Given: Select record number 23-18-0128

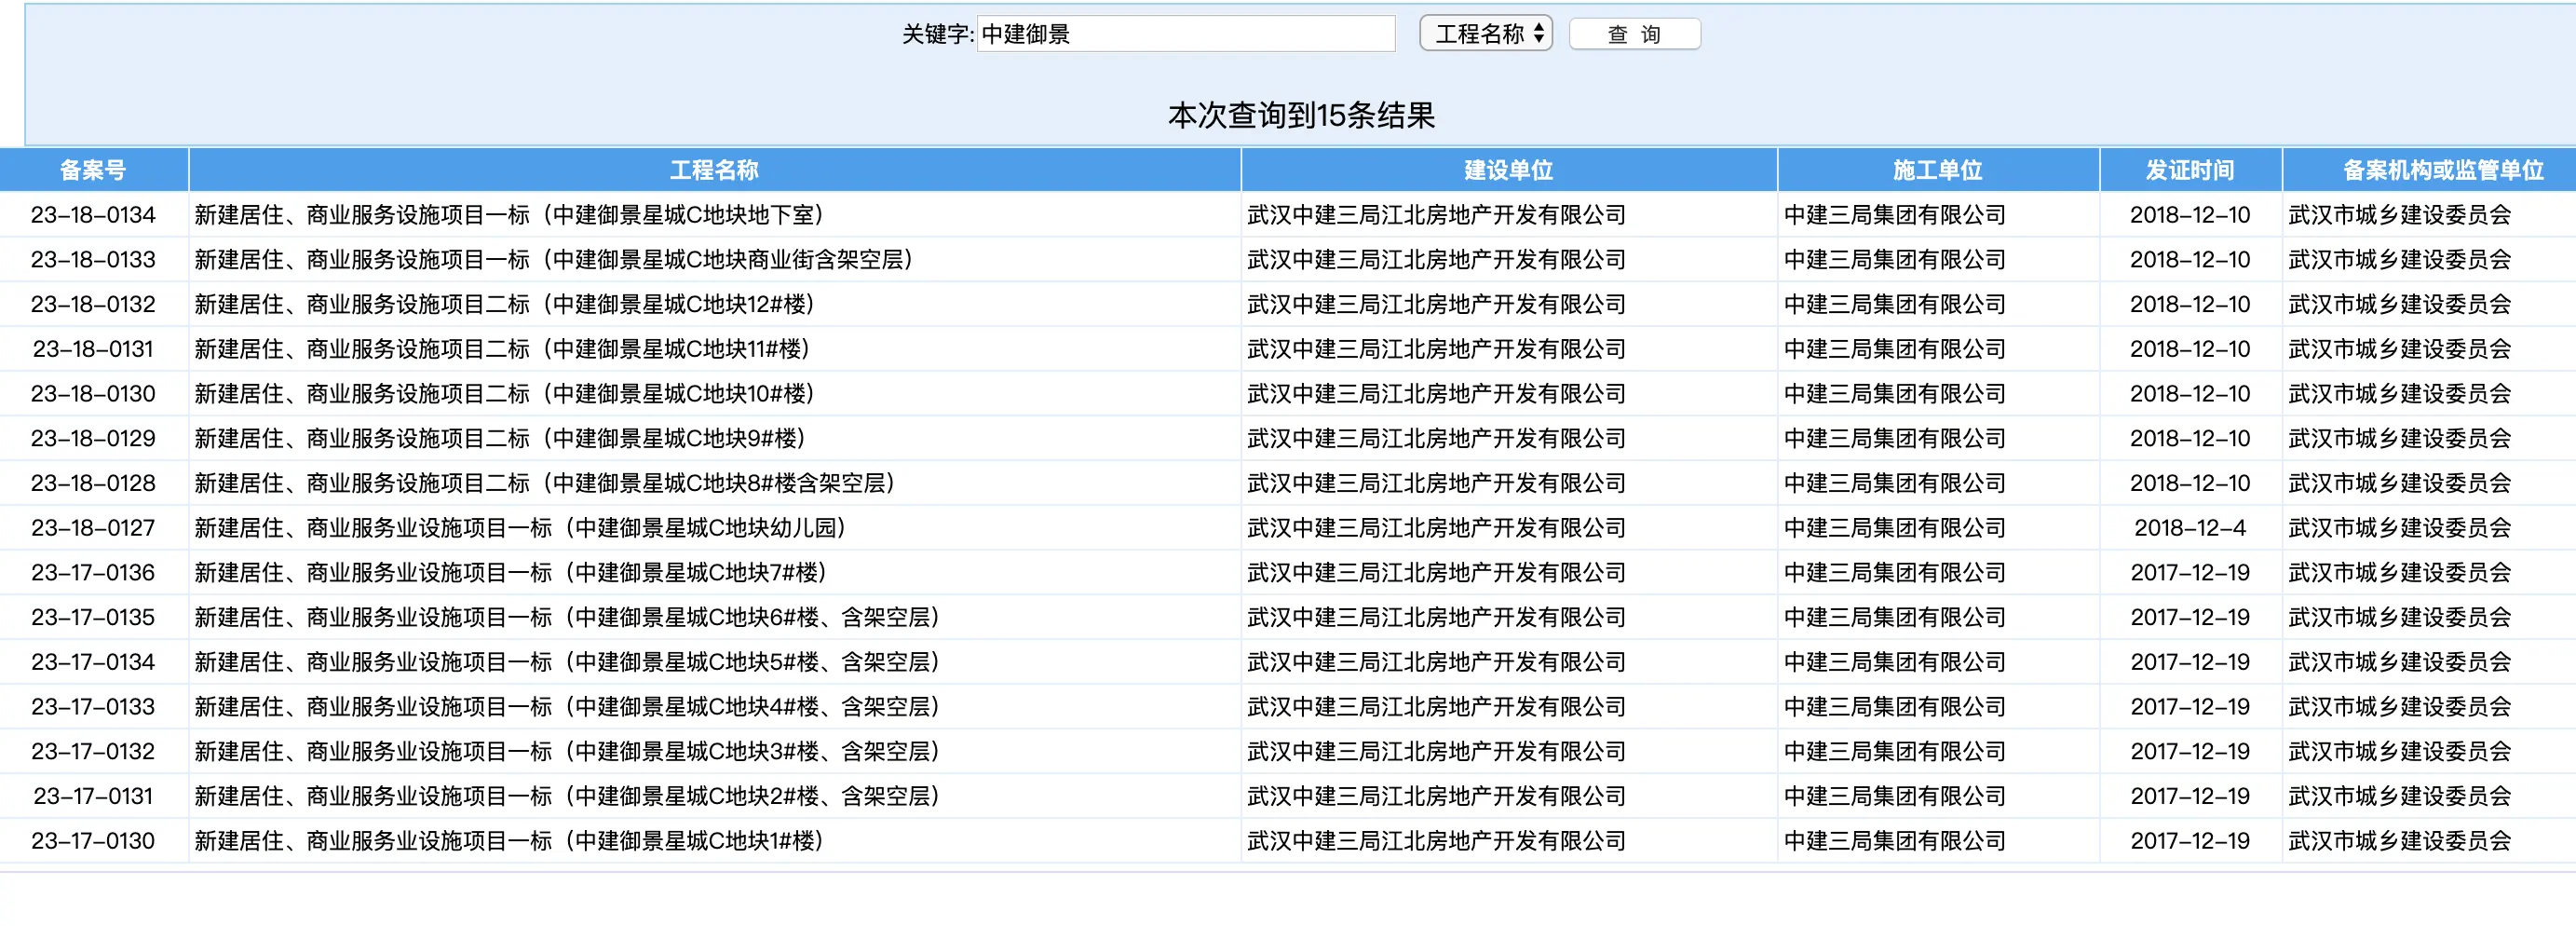Looking at the screenshot, I should point(93,483).
